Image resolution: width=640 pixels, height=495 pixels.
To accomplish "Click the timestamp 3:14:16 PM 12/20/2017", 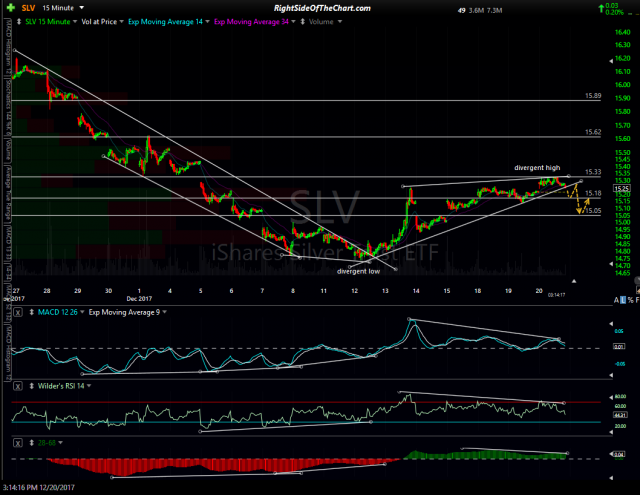I will pos(39,488).
